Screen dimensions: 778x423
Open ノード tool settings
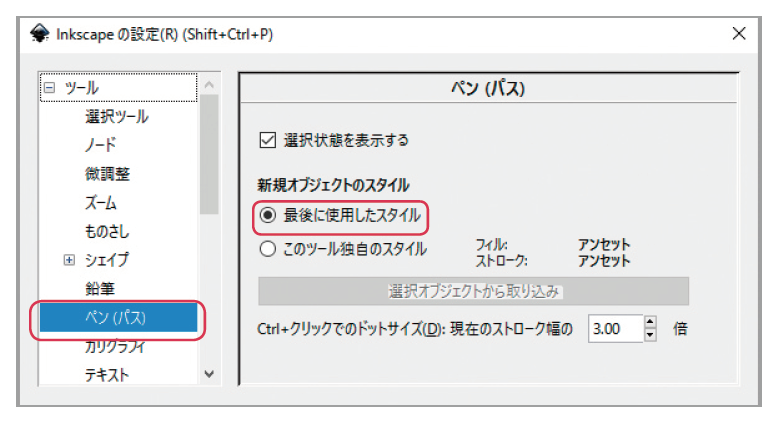click(100, 145)
